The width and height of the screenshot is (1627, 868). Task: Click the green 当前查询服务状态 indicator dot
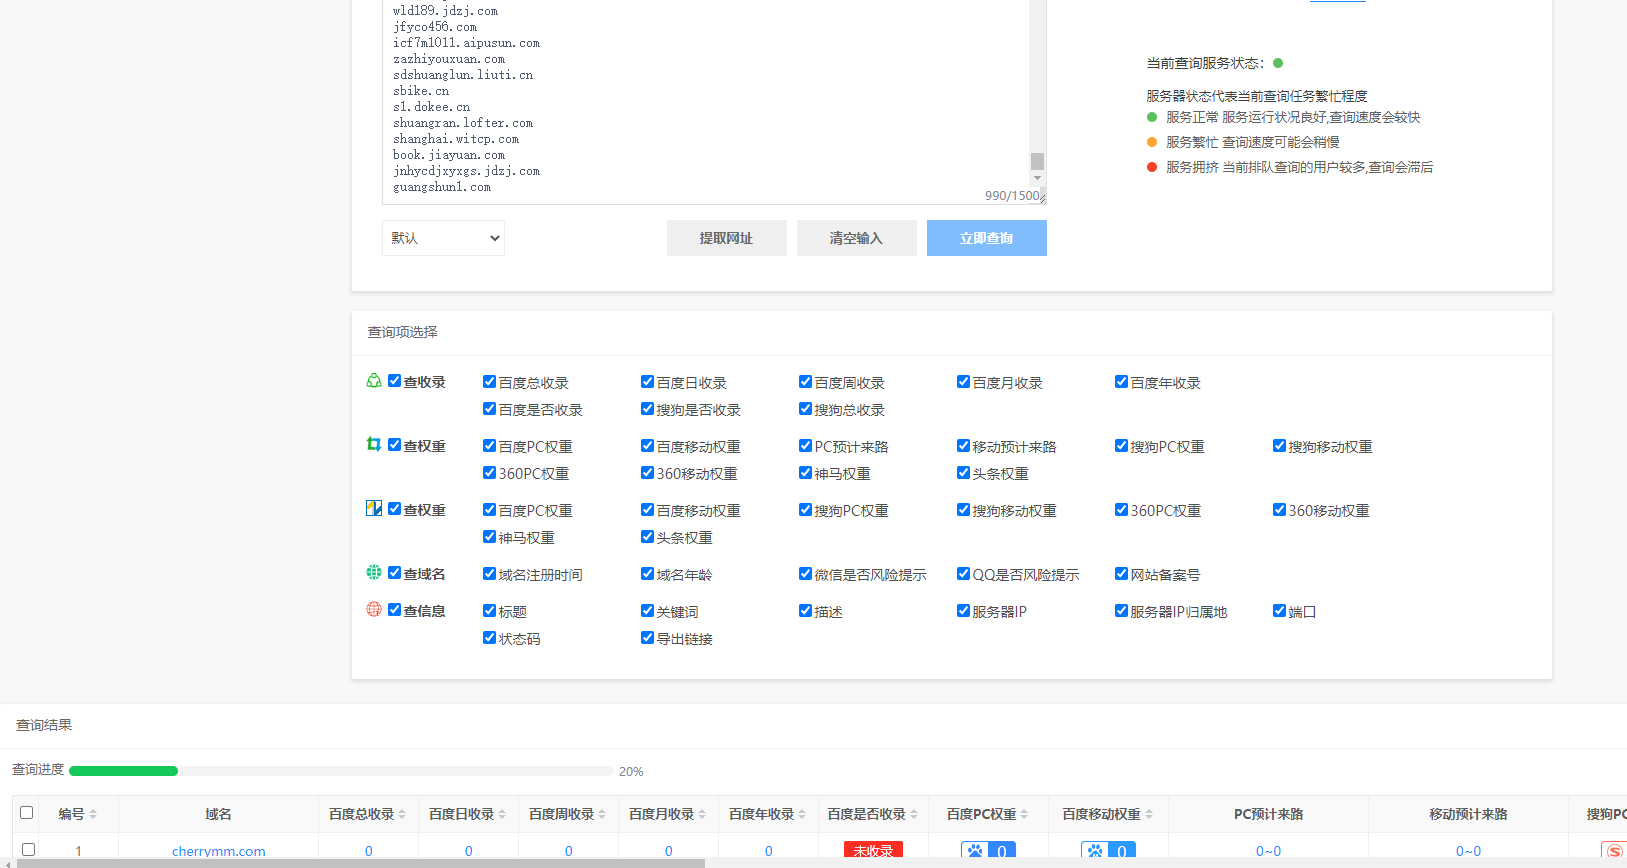pos(1278,63)
